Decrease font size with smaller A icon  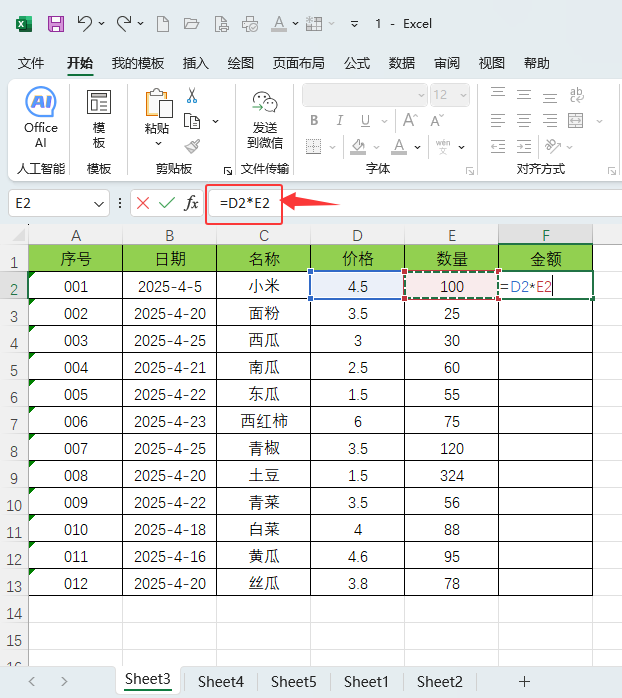pos(437,121)
